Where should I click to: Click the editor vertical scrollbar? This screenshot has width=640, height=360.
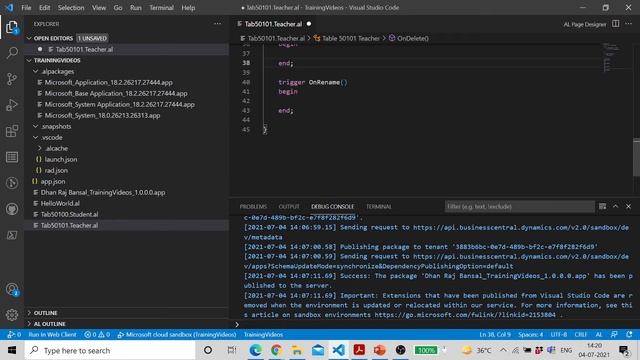coord(636,157)
